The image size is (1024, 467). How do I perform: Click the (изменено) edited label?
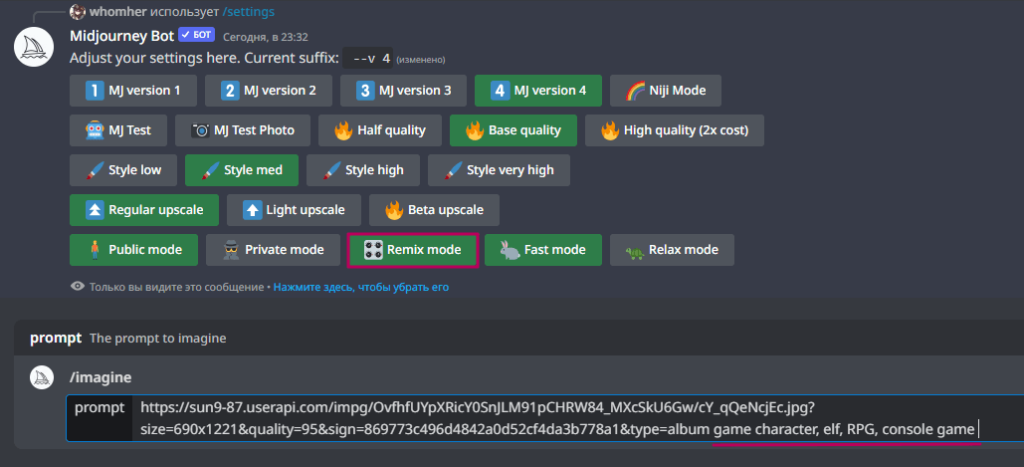(x=421, y=59)
